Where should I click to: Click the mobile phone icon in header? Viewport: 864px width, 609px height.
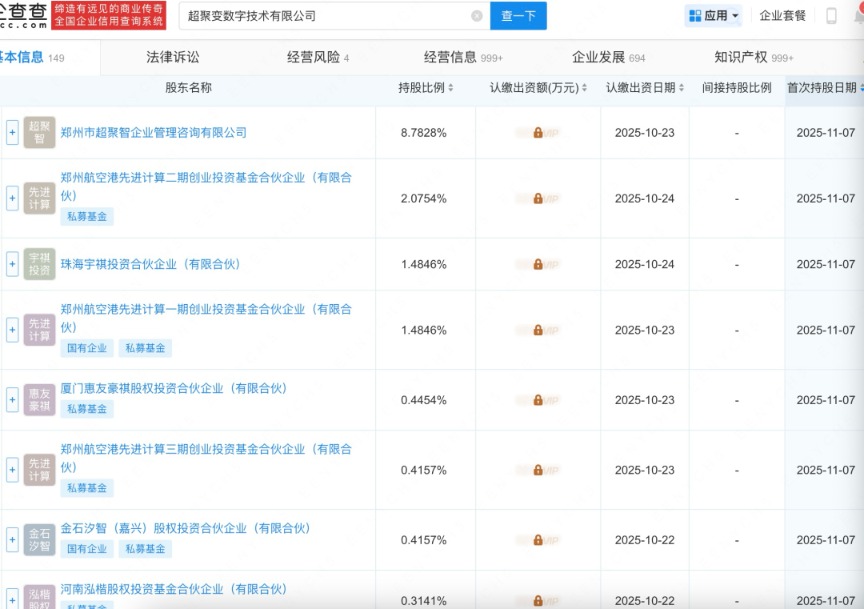[831, 16]
